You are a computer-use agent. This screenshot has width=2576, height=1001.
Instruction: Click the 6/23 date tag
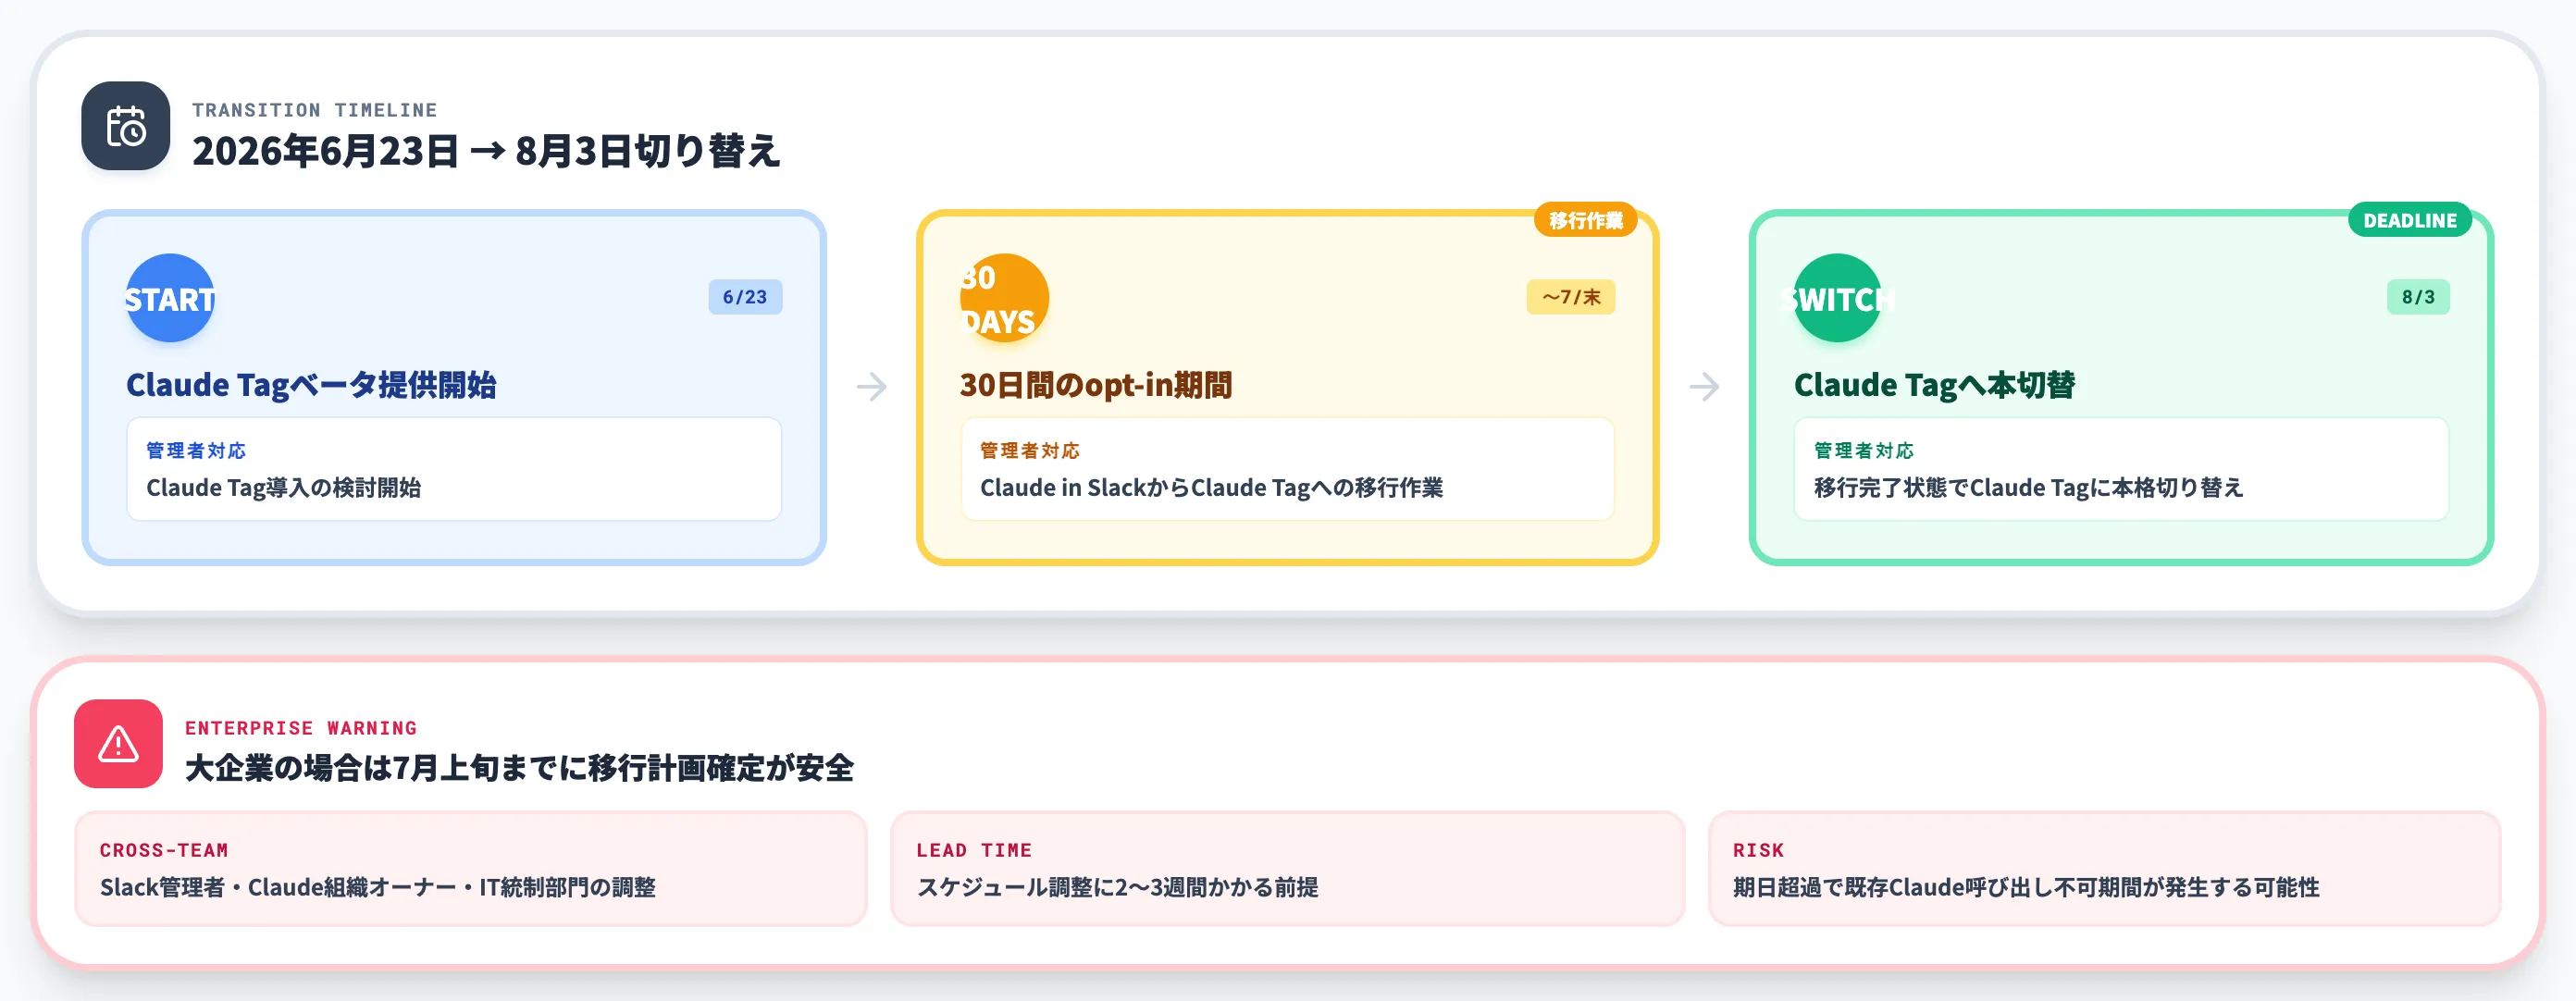coord(745,297)
